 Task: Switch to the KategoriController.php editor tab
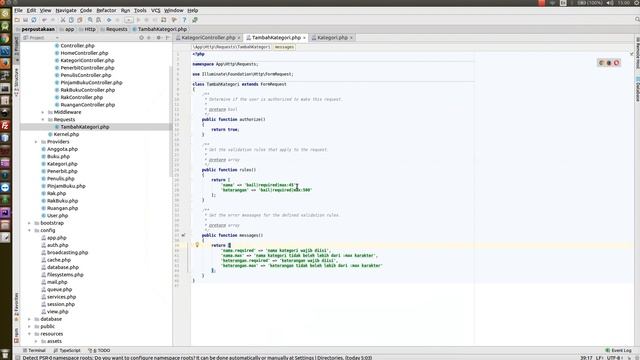208,38
